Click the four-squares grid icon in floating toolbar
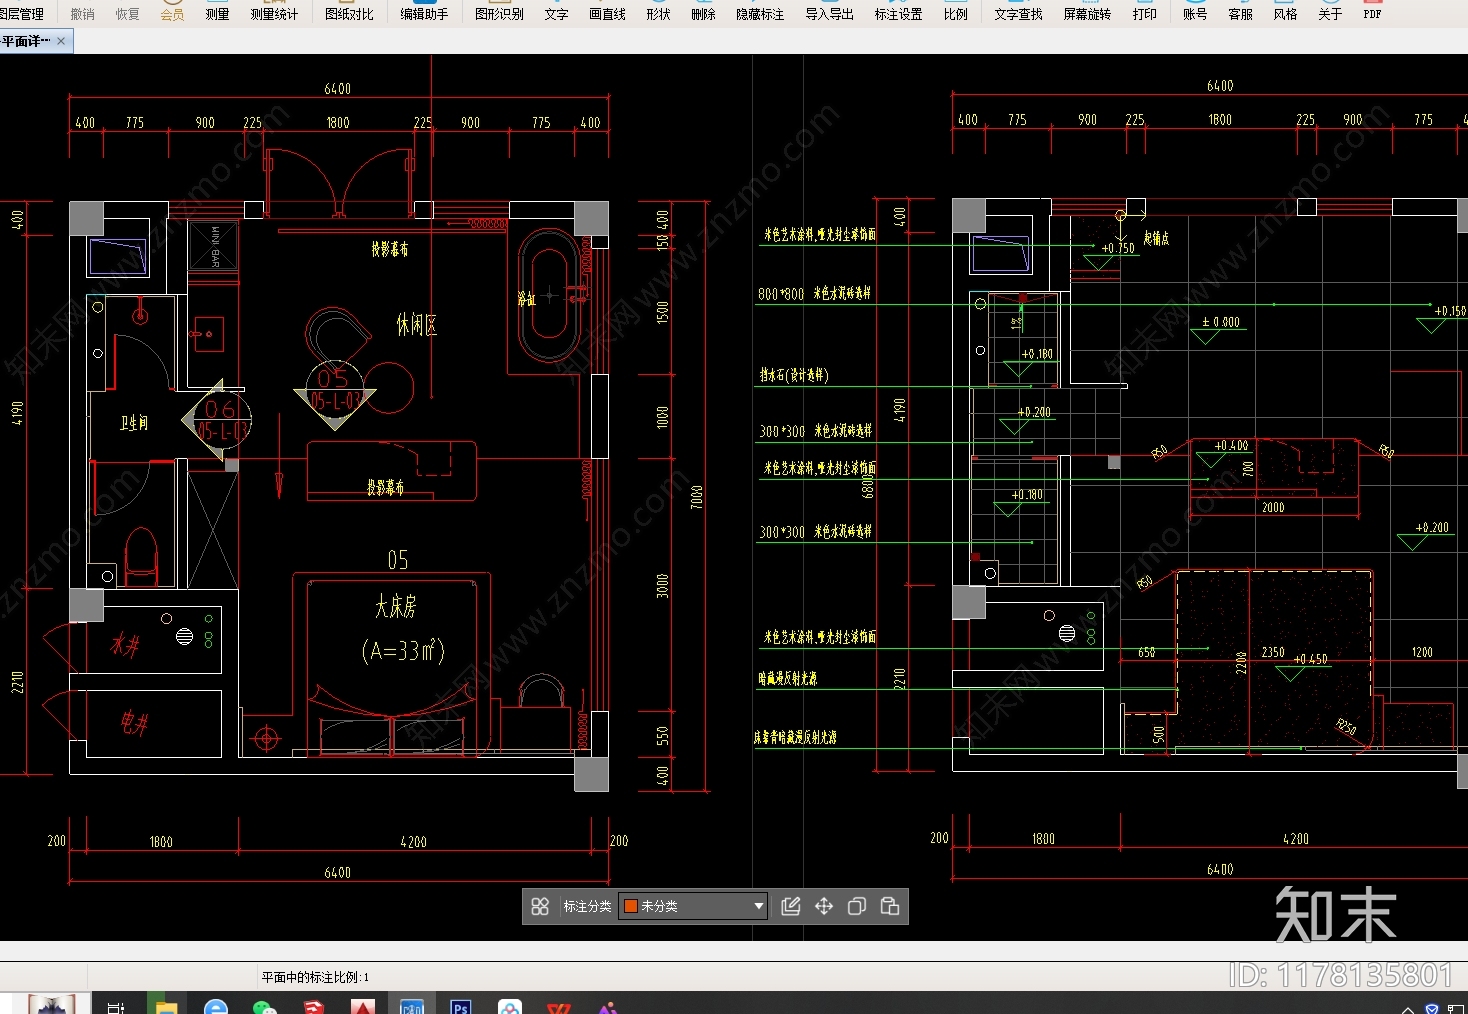The image size is (1468, 1014). [540, 906]
